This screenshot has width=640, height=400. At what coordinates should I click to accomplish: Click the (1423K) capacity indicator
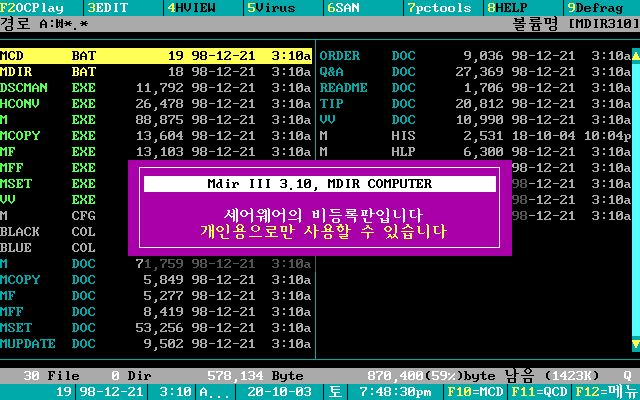tap(572, 376)
